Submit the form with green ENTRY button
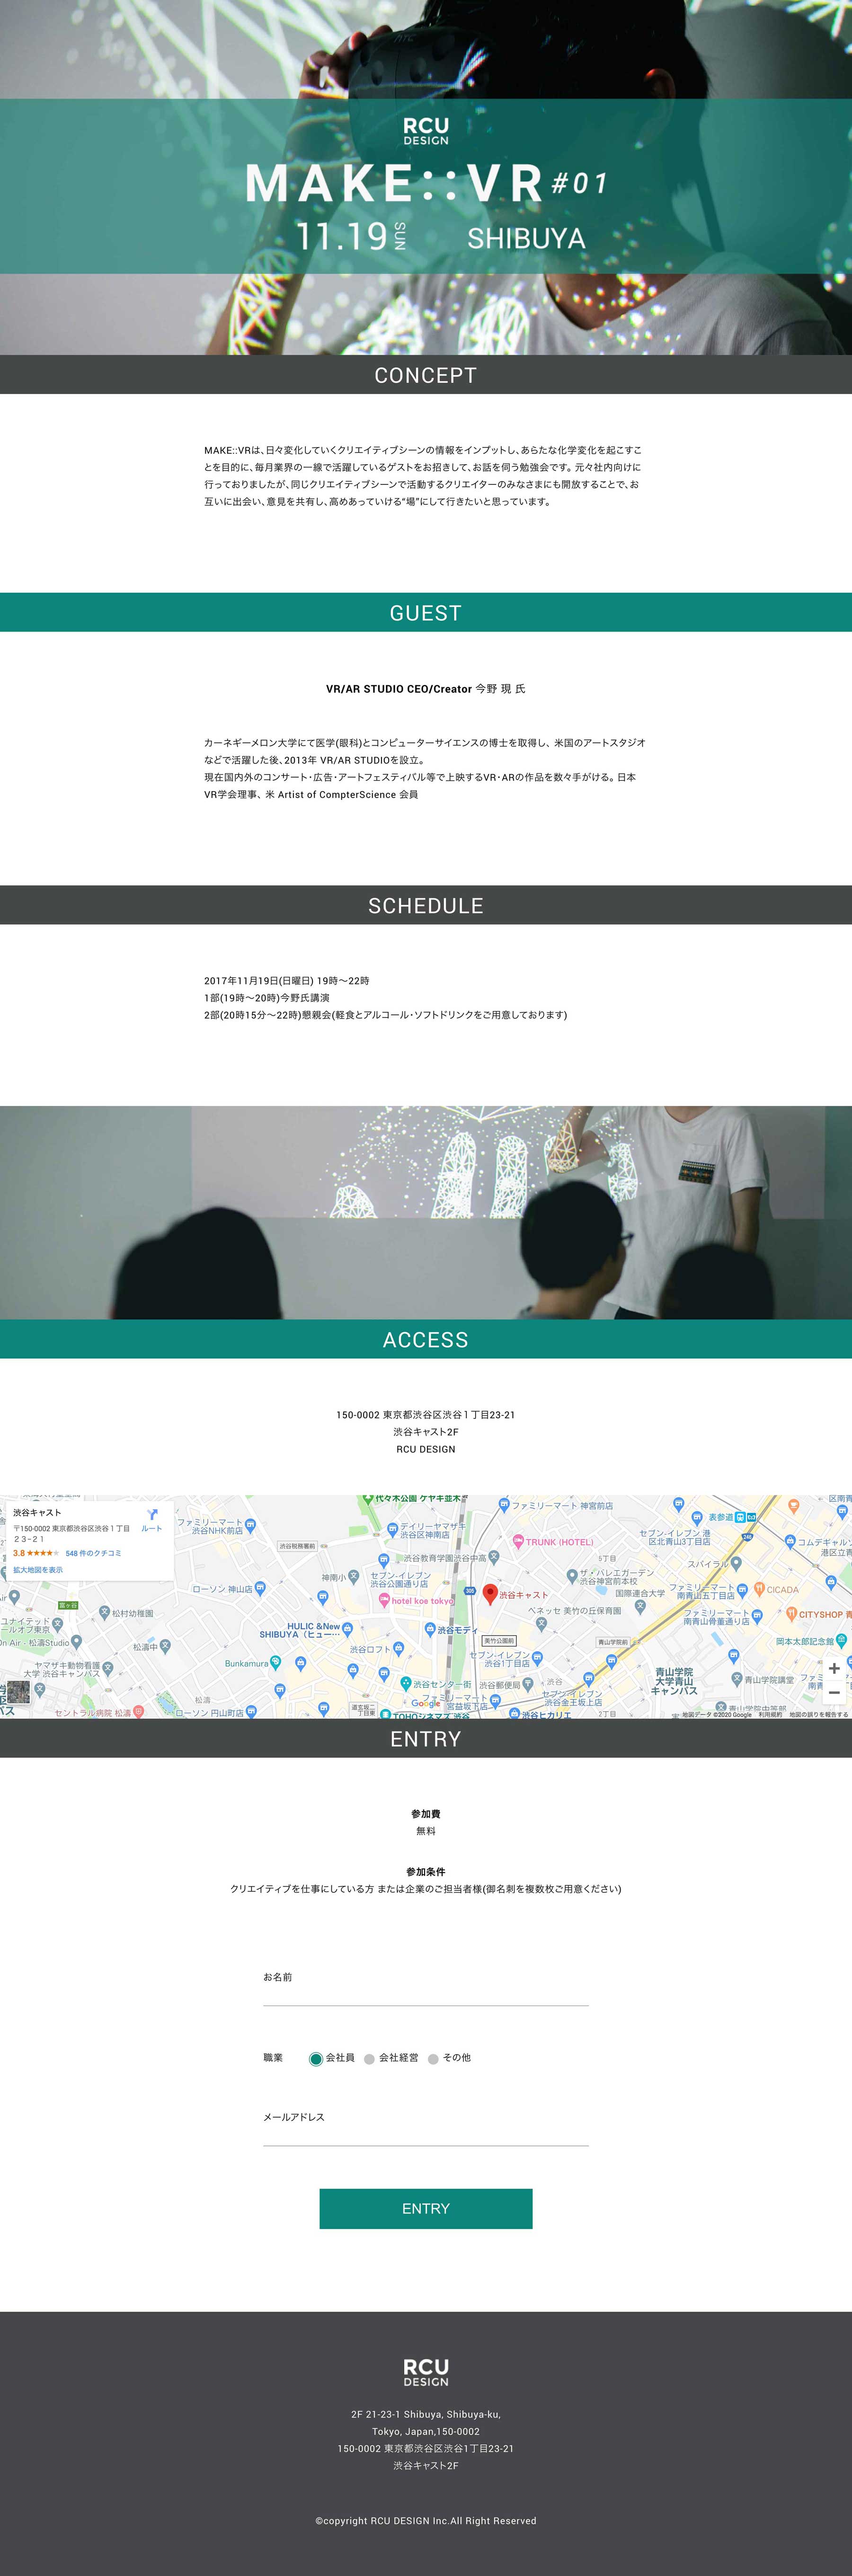Image resolution: width=852 pixels, height=2576 pixels. 426,2208
